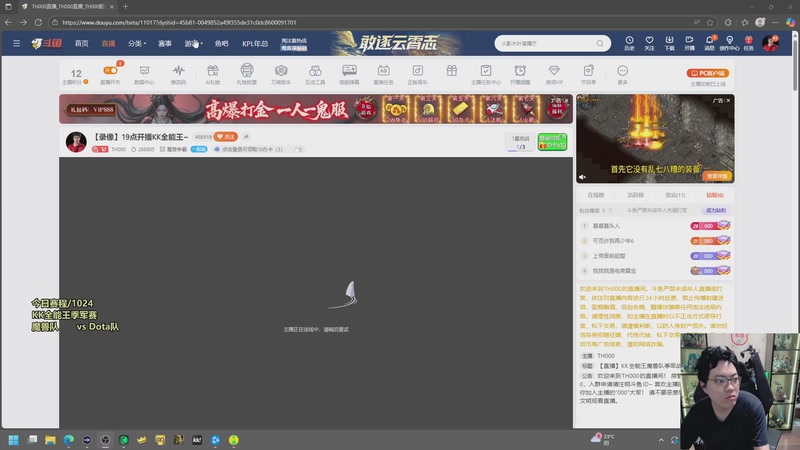Open the 创作中心 lightbulb icon
This screenshot has width=800, height=450.
point(730,43)
